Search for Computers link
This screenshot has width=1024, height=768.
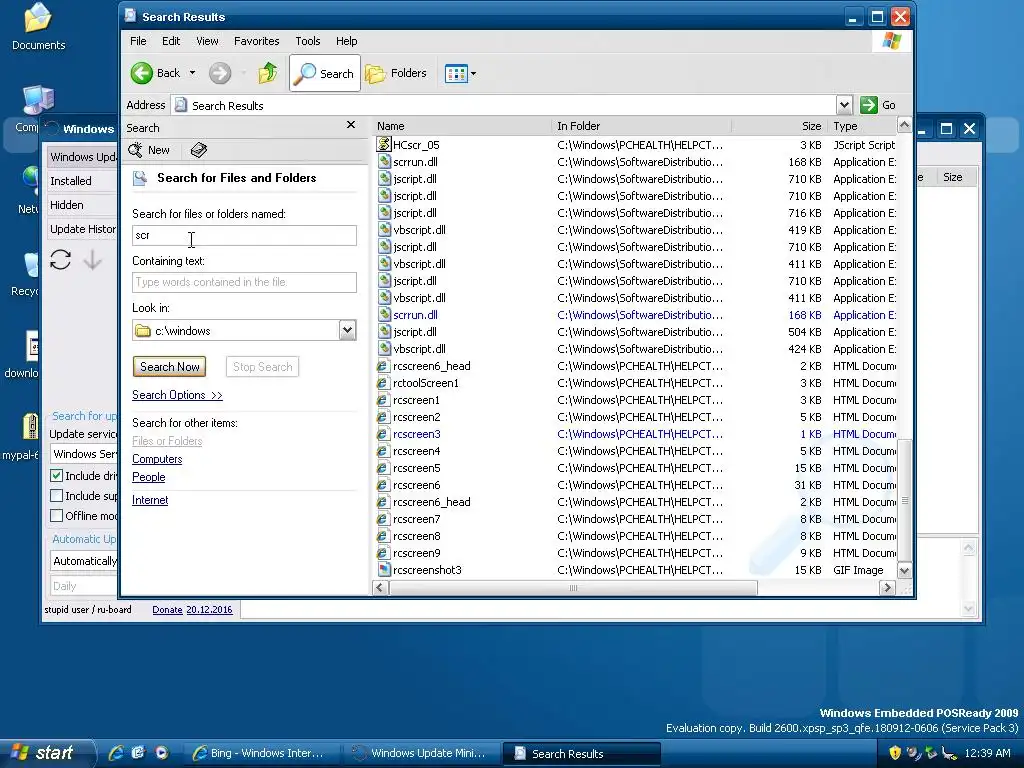[157, 459]
